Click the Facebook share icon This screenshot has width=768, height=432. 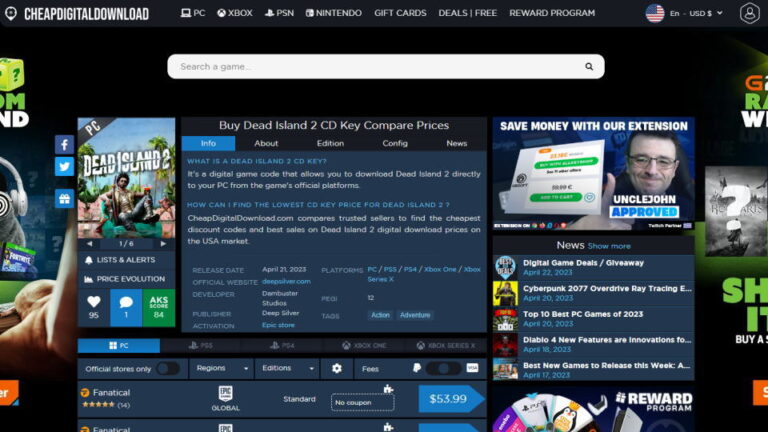(64, 145)
